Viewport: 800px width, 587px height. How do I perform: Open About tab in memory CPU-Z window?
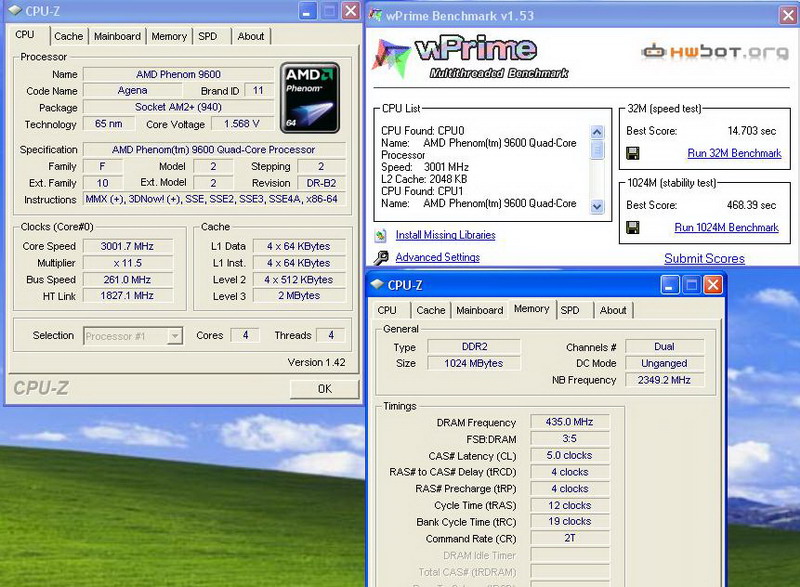tap(613, 310)
